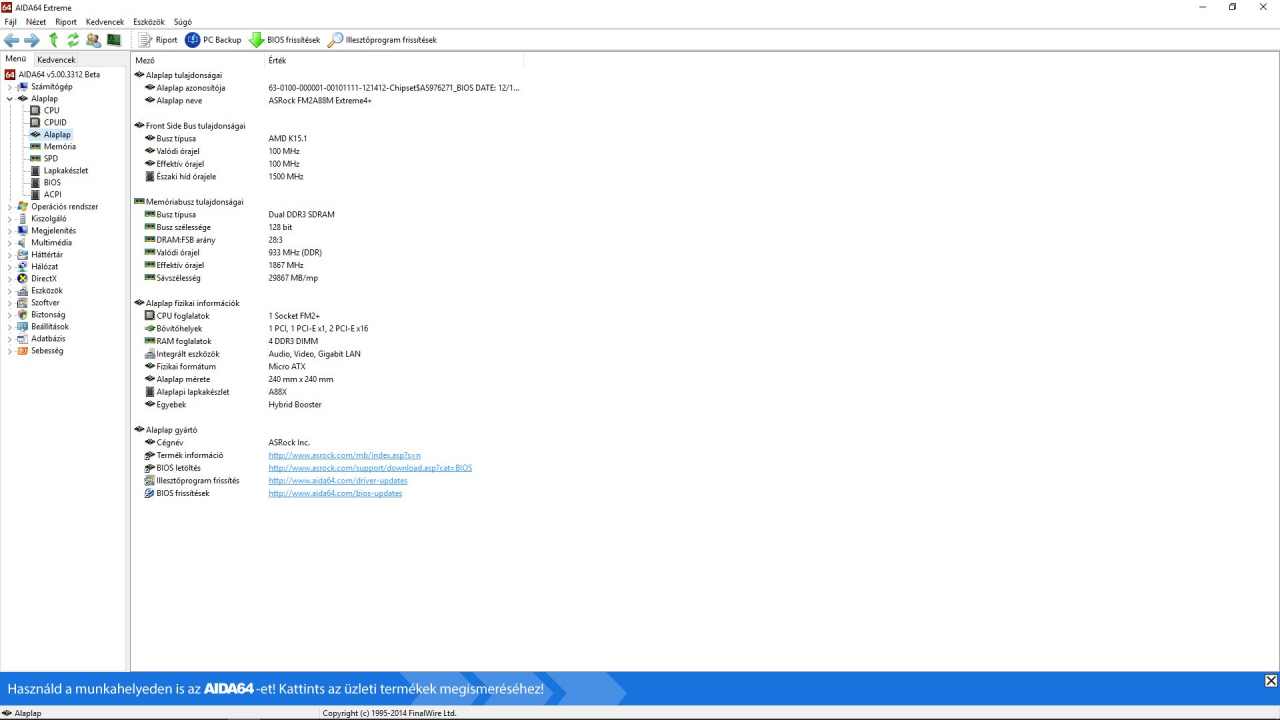Click the DRAM:FSB arány row
This screenshot has width=1280, height=720.
[x=328, y=240]
